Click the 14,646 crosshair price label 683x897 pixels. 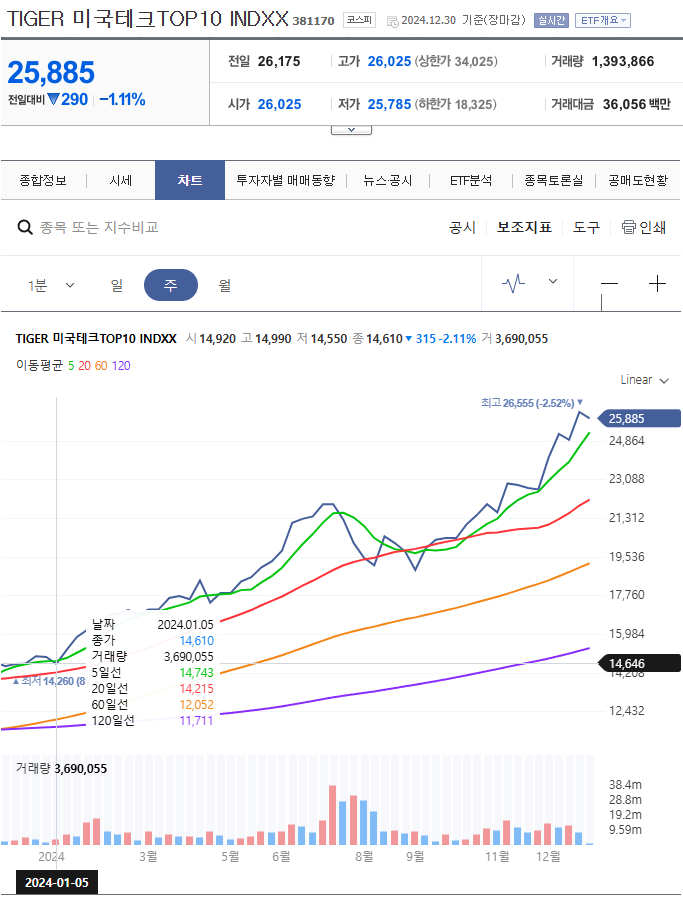[x=639, y=664]
